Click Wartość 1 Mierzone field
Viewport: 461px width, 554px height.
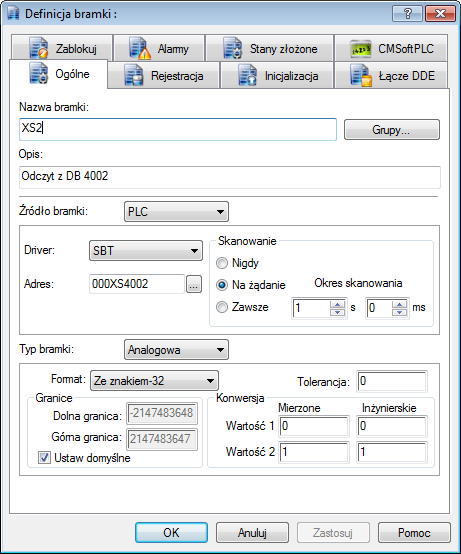(314, 426)
